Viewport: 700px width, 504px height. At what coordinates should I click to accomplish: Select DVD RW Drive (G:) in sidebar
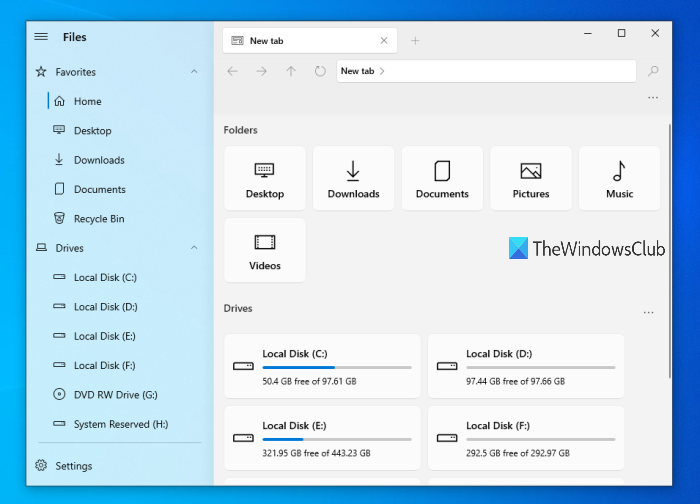(x=115, y=395)
